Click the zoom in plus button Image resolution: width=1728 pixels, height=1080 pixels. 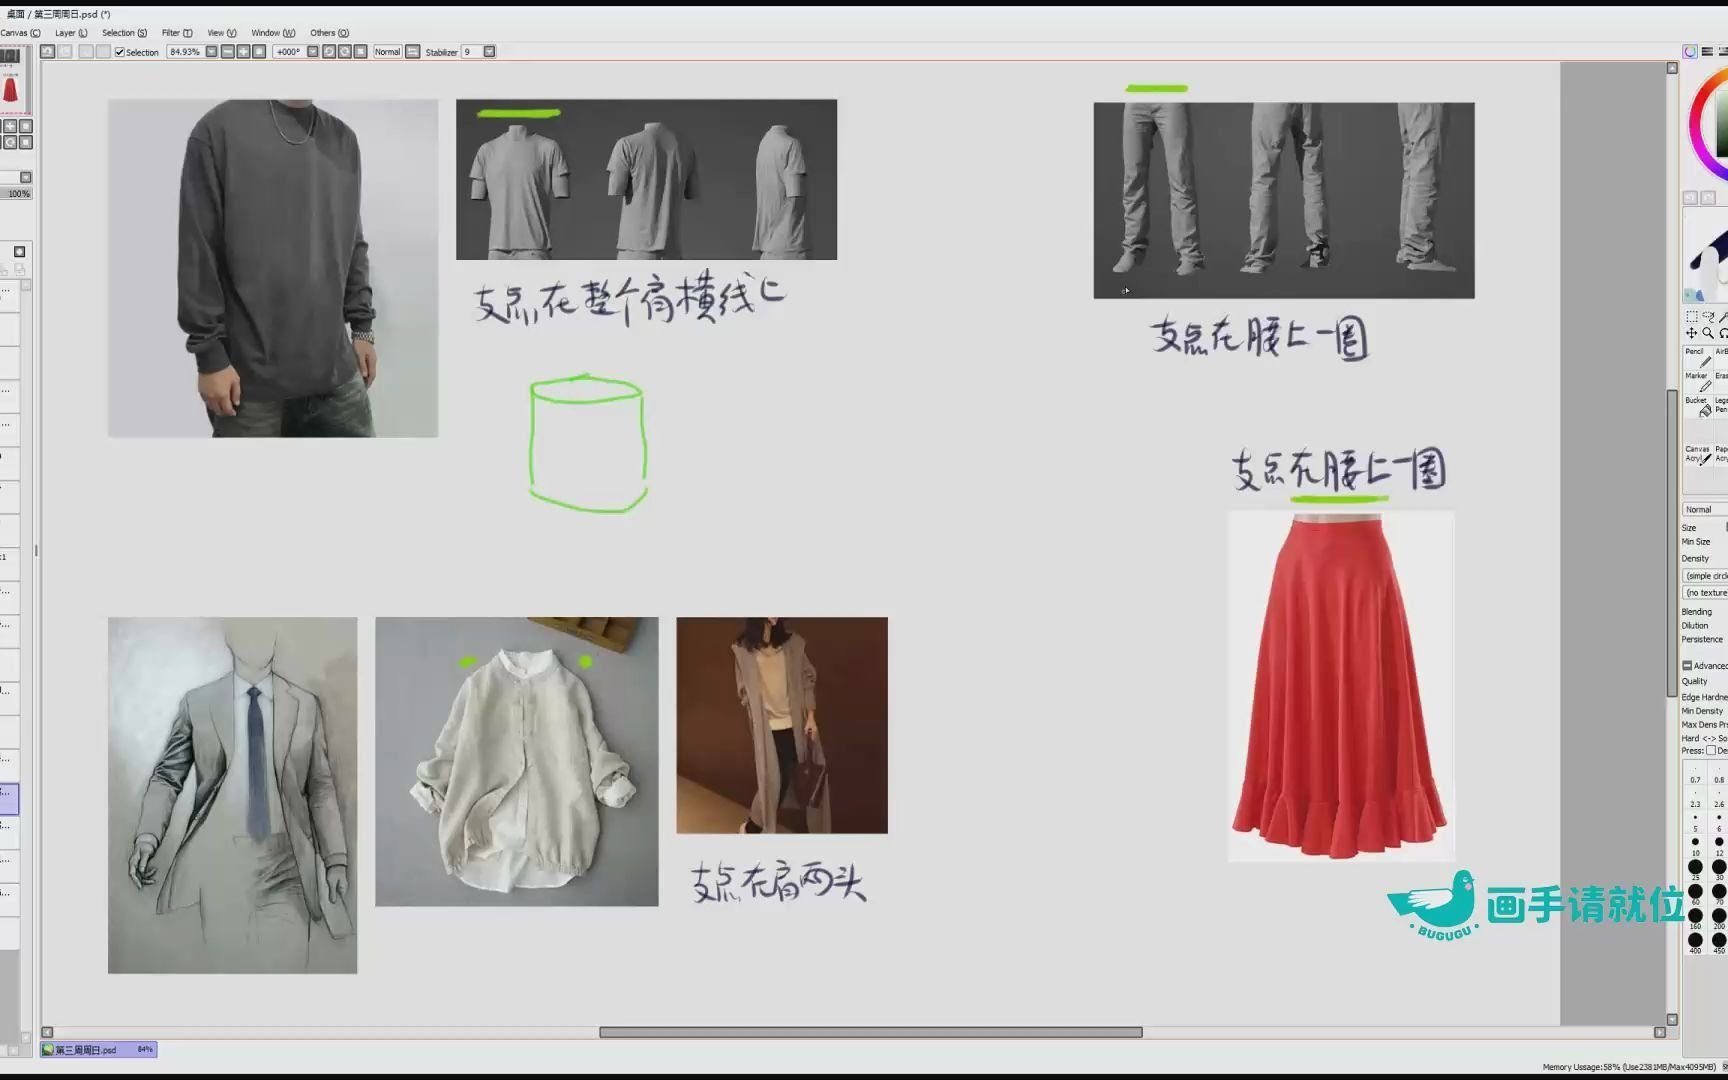[x=243, y=52]
